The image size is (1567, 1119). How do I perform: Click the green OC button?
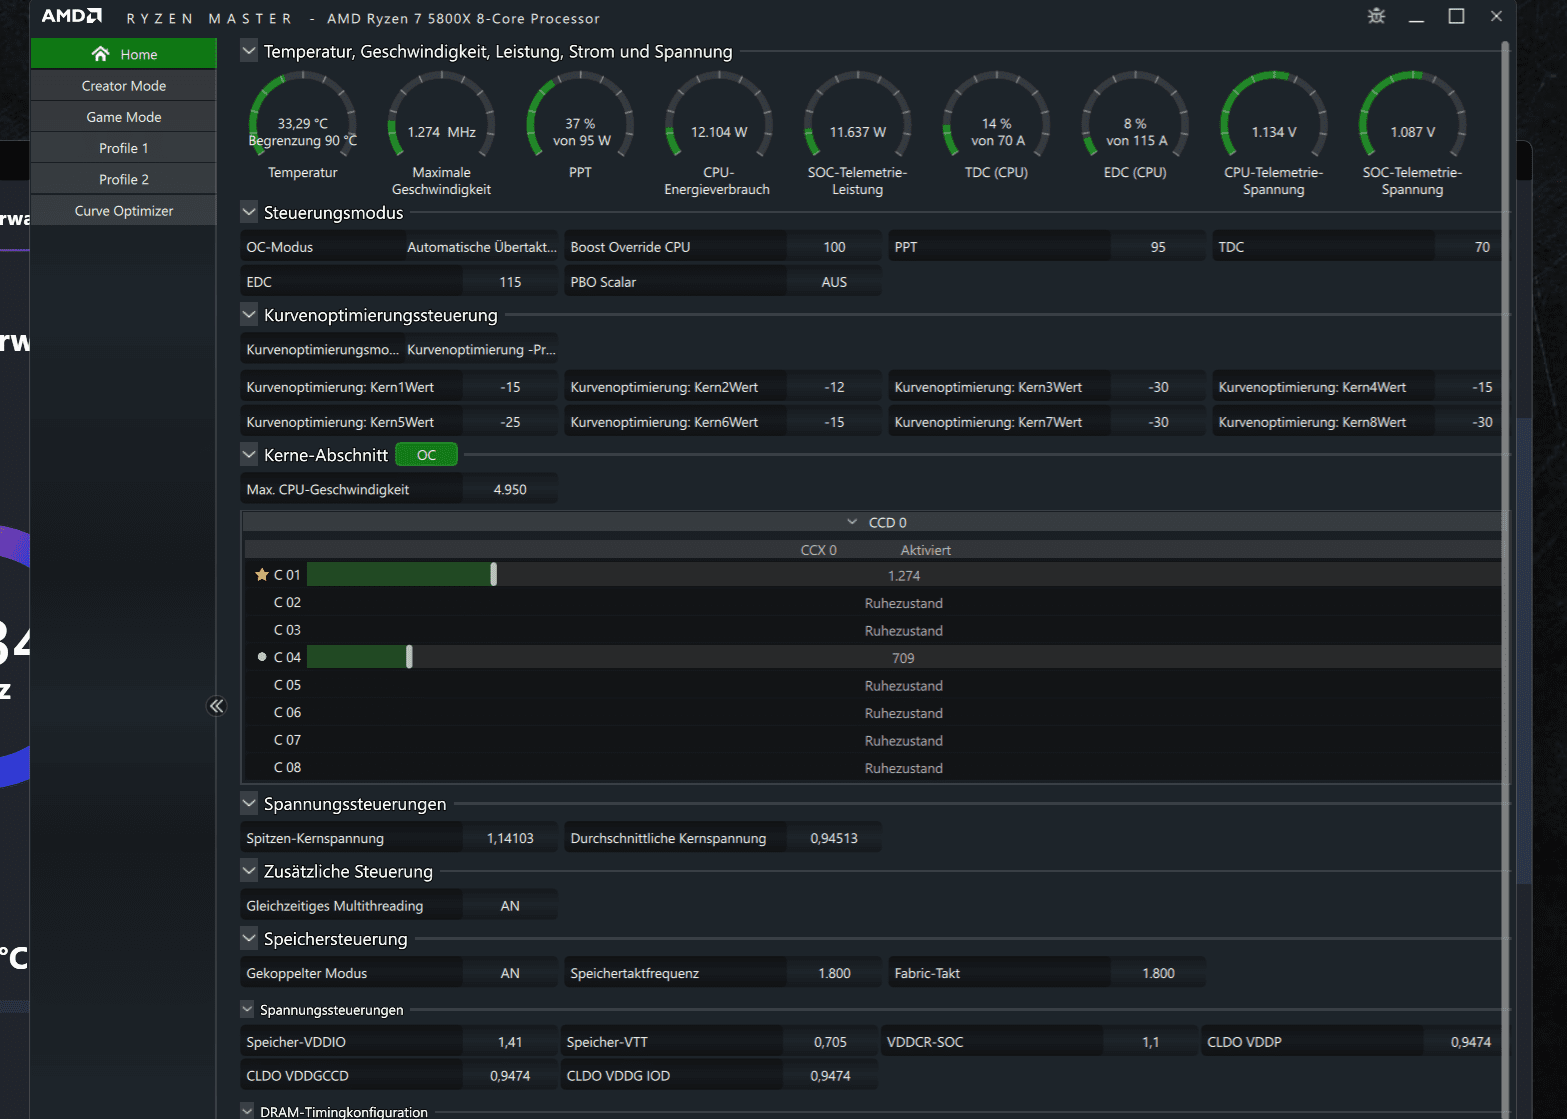426,455
